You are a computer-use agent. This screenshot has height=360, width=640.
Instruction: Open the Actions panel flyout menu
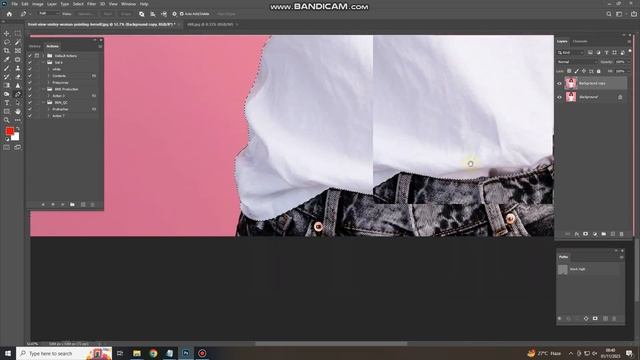pos(100,46)
